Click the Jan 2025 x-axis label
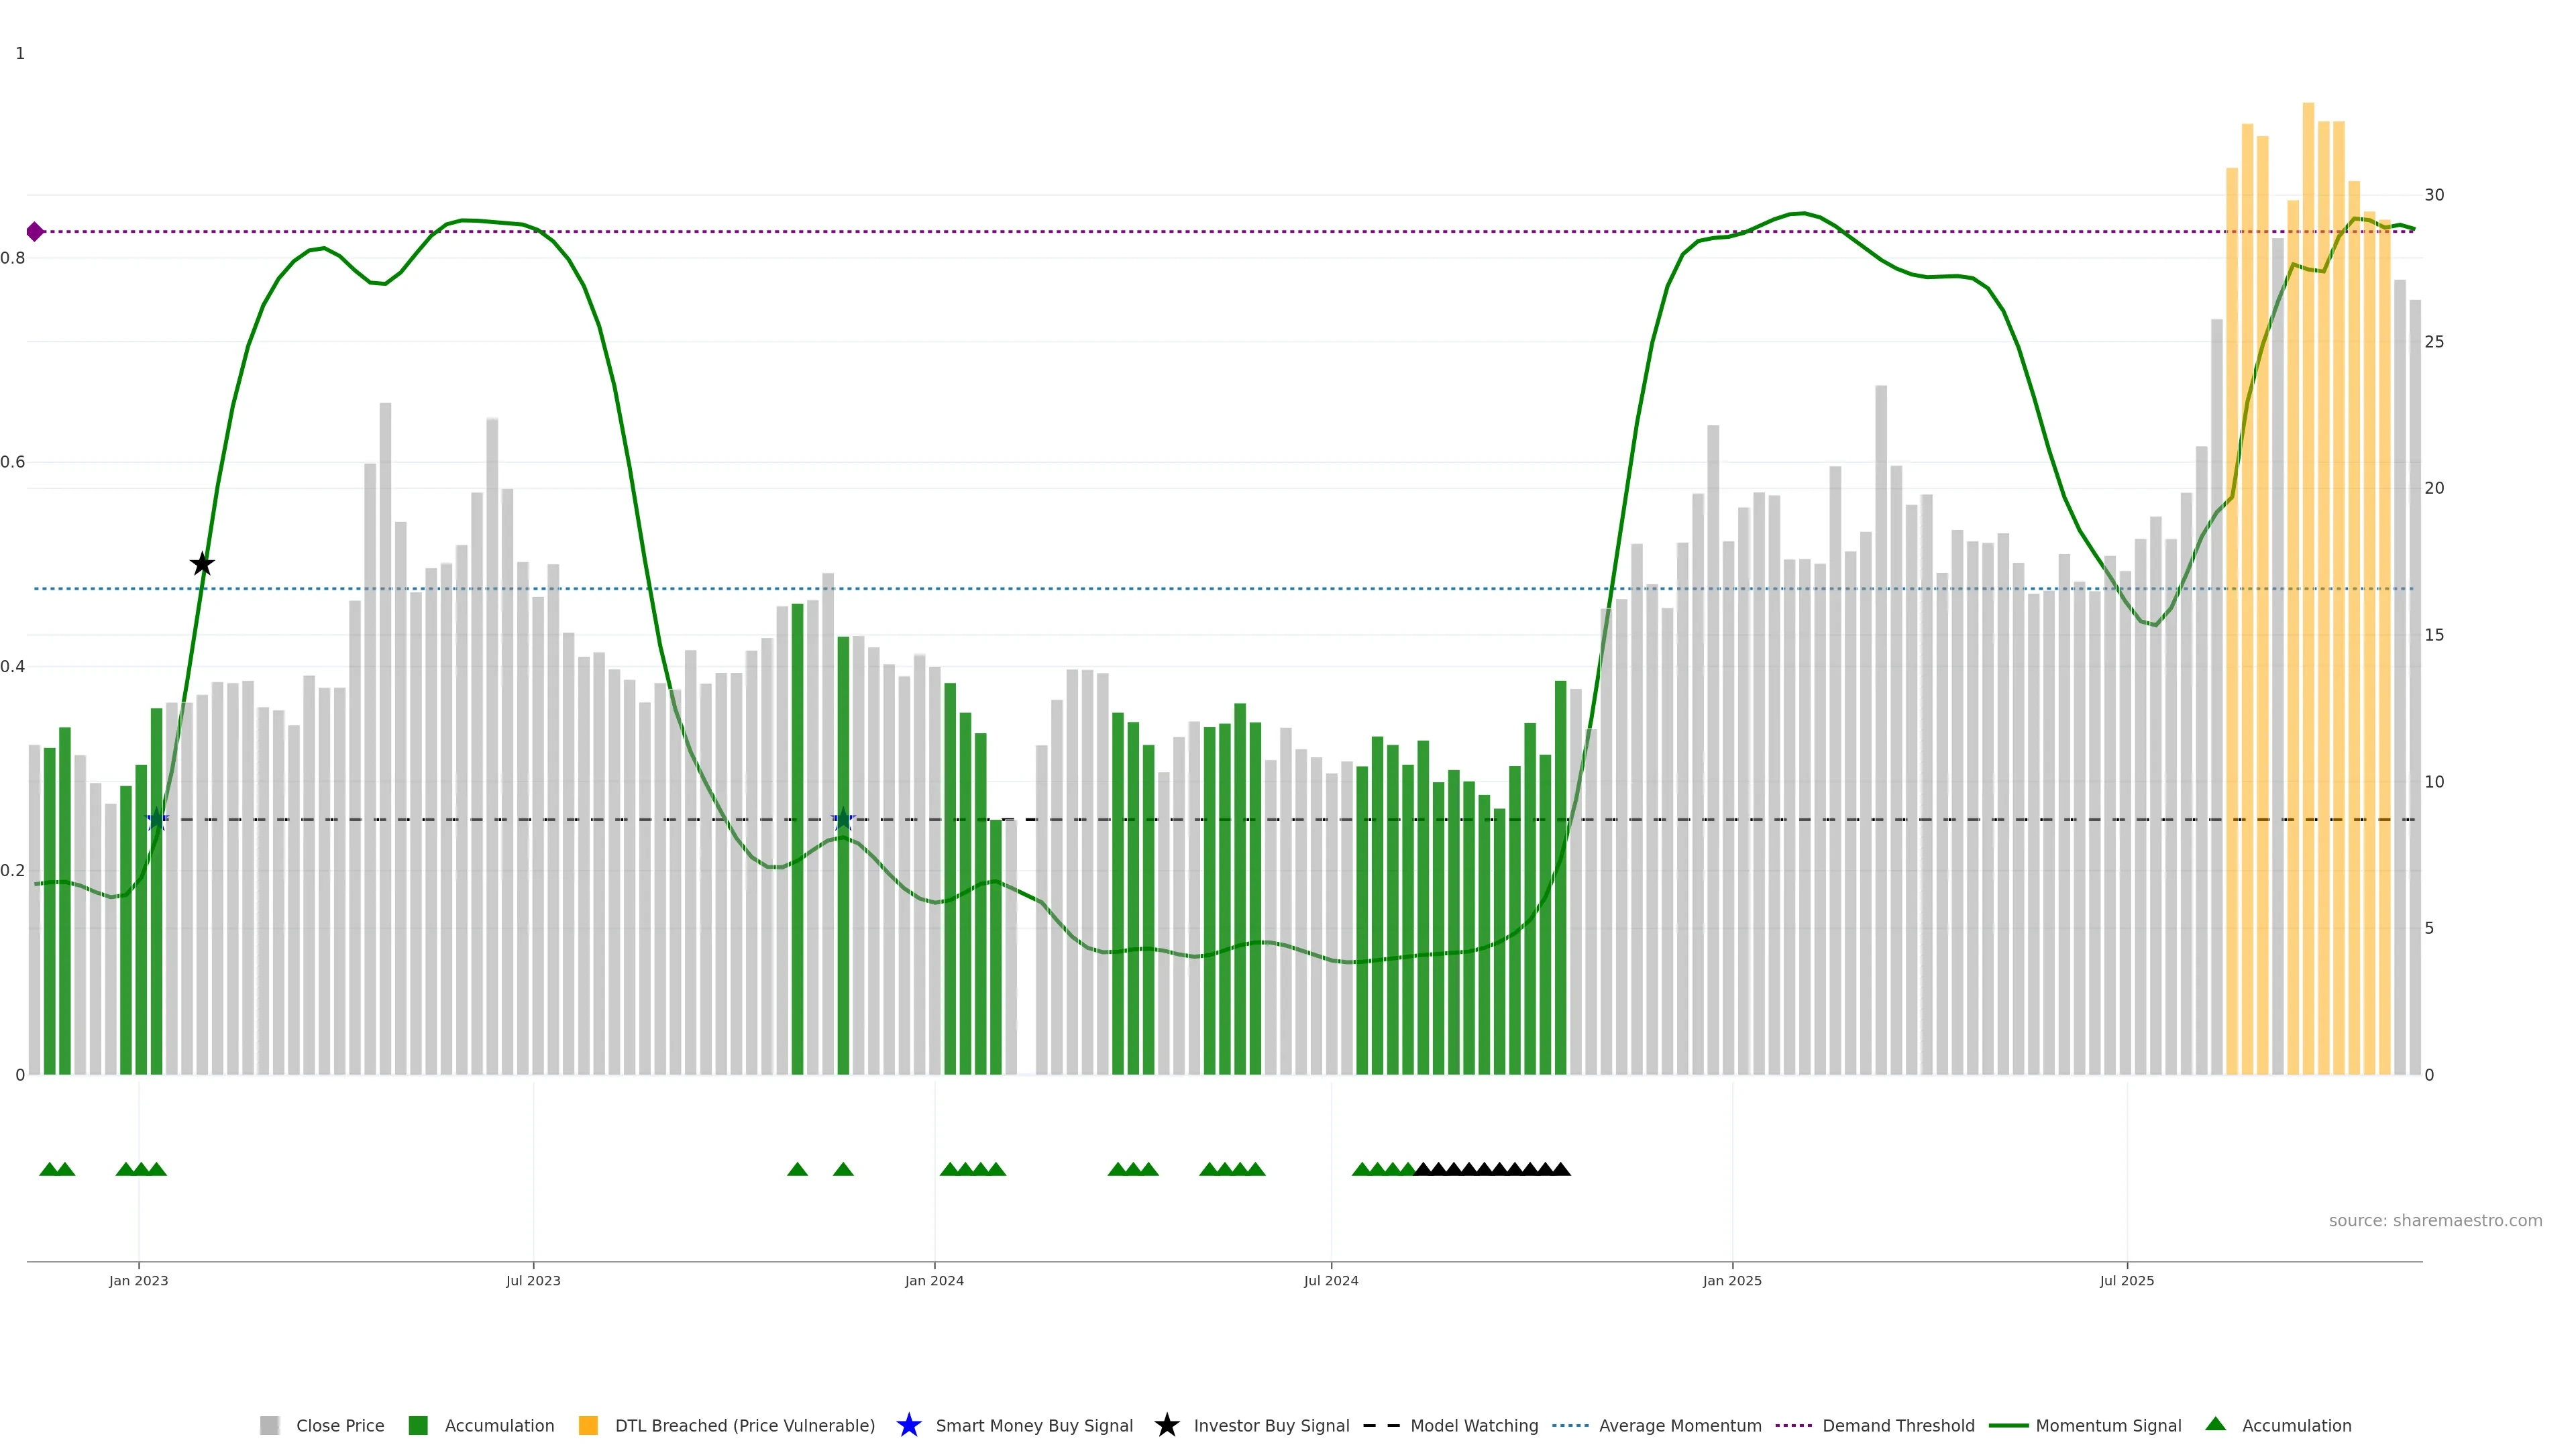 pyautogui.click(x=1731, y=1280)
